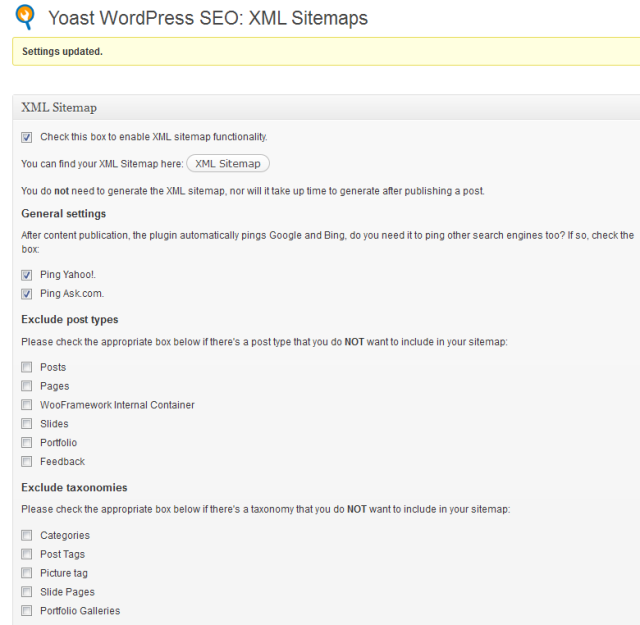This screenshot has height=625, width=640.
Task: Exclude Pages from the sitemap
Action: (x=27, y=387)
